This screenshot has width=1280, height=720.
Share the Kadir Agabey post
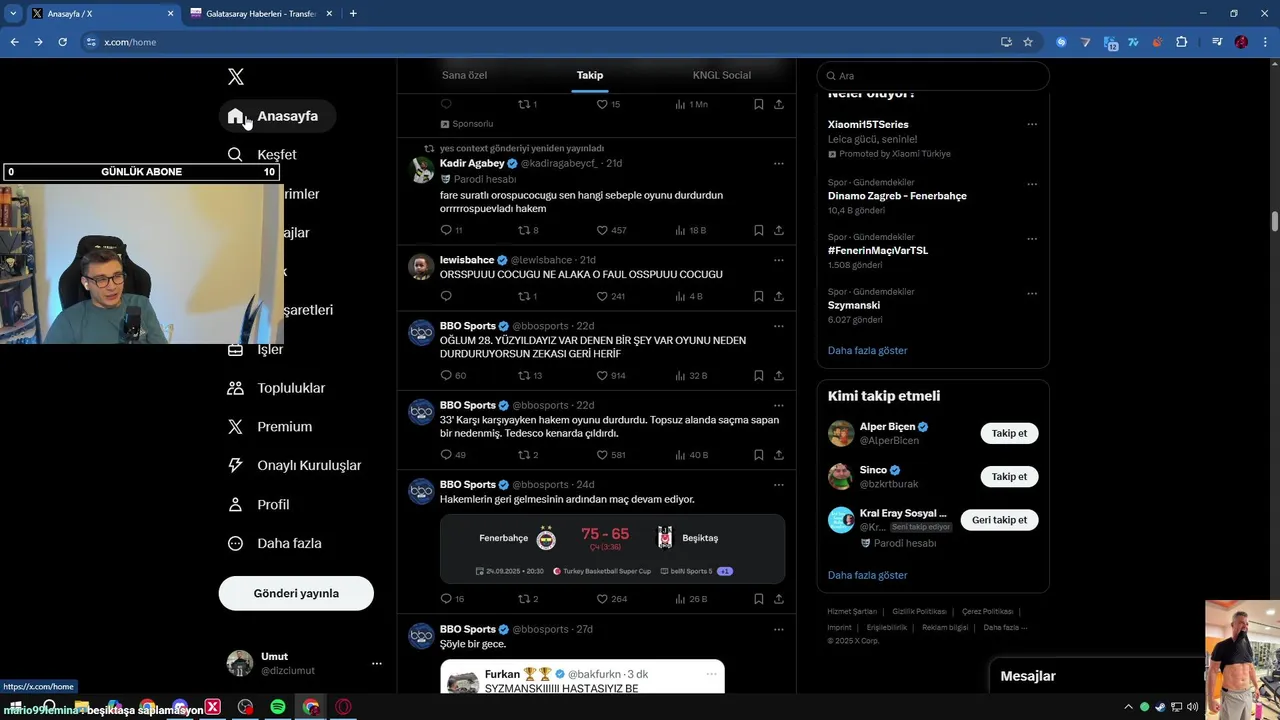click(779, 230)
